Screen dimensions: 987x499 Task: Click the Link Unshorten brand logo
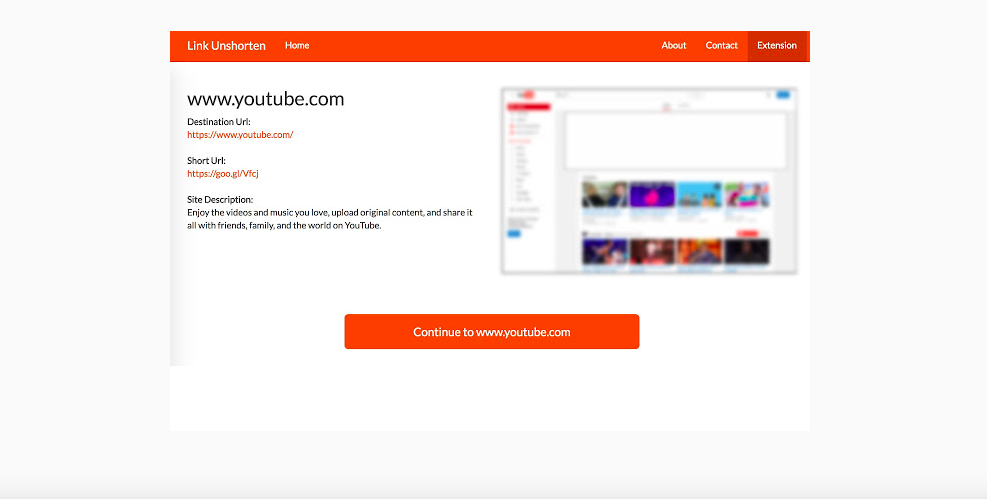pos(226,46)
